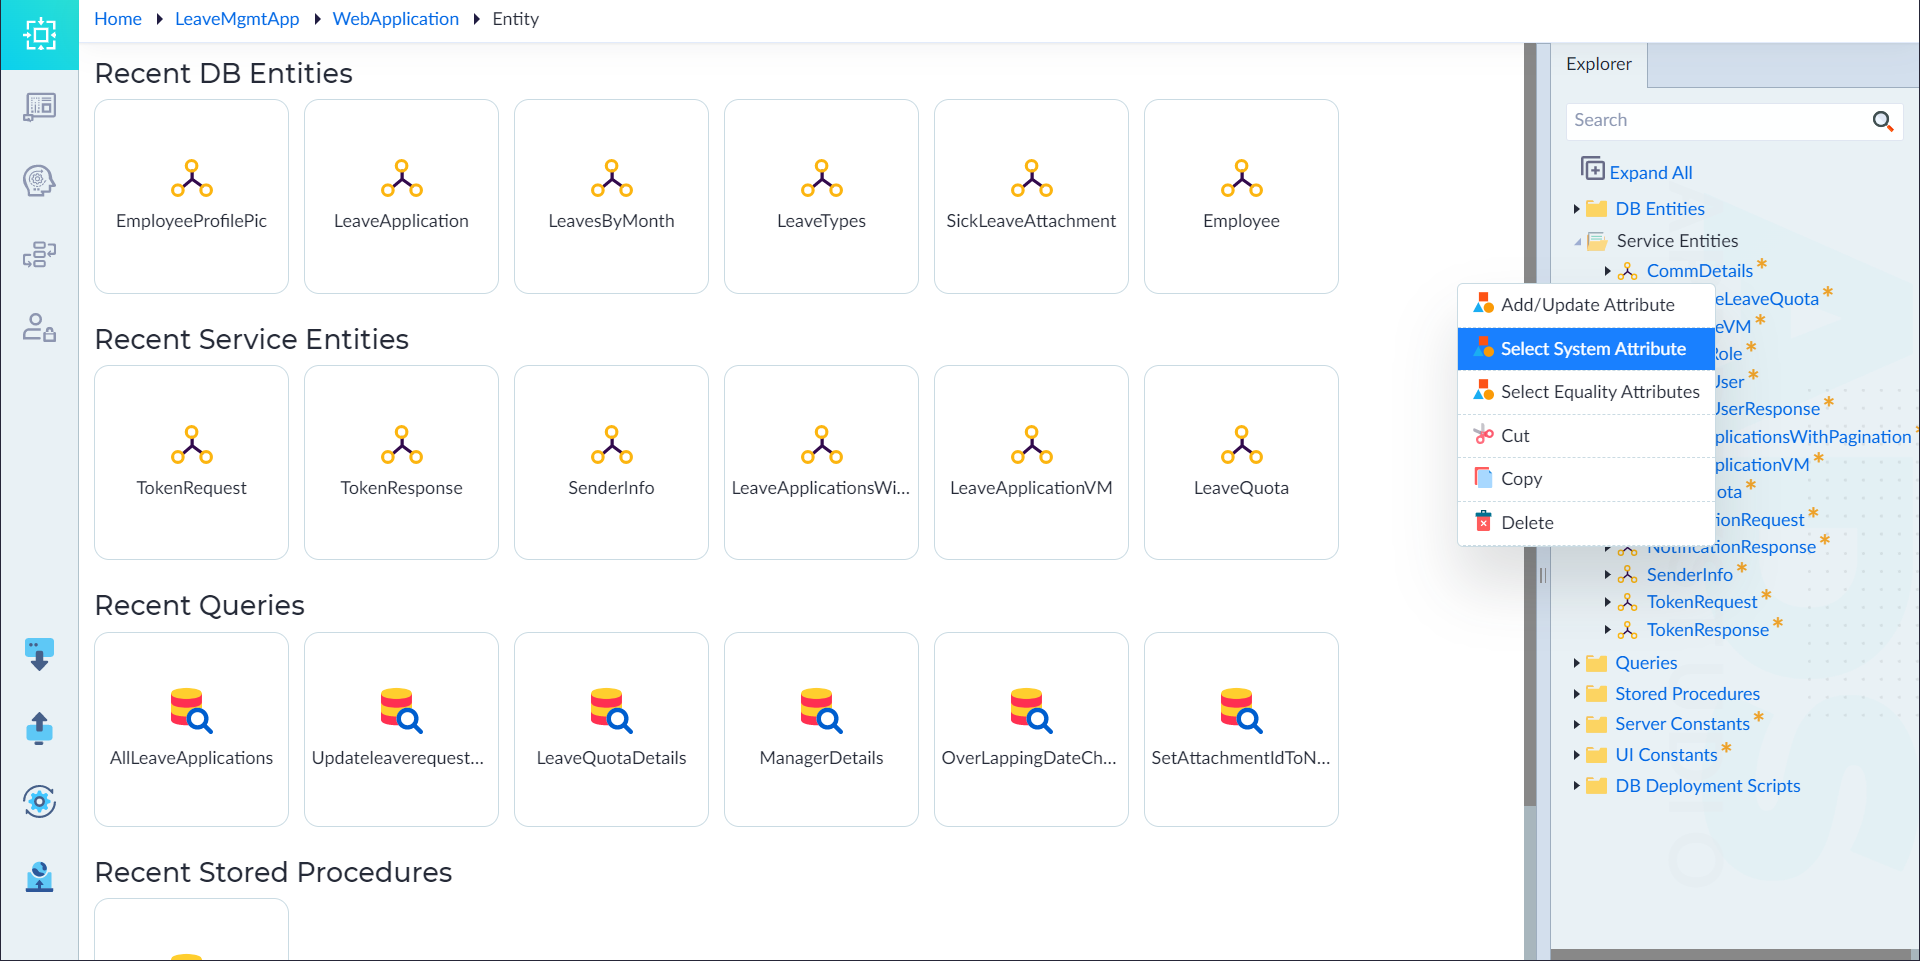Open the UI designer icon in the sidebar

[x=39, y=107]
